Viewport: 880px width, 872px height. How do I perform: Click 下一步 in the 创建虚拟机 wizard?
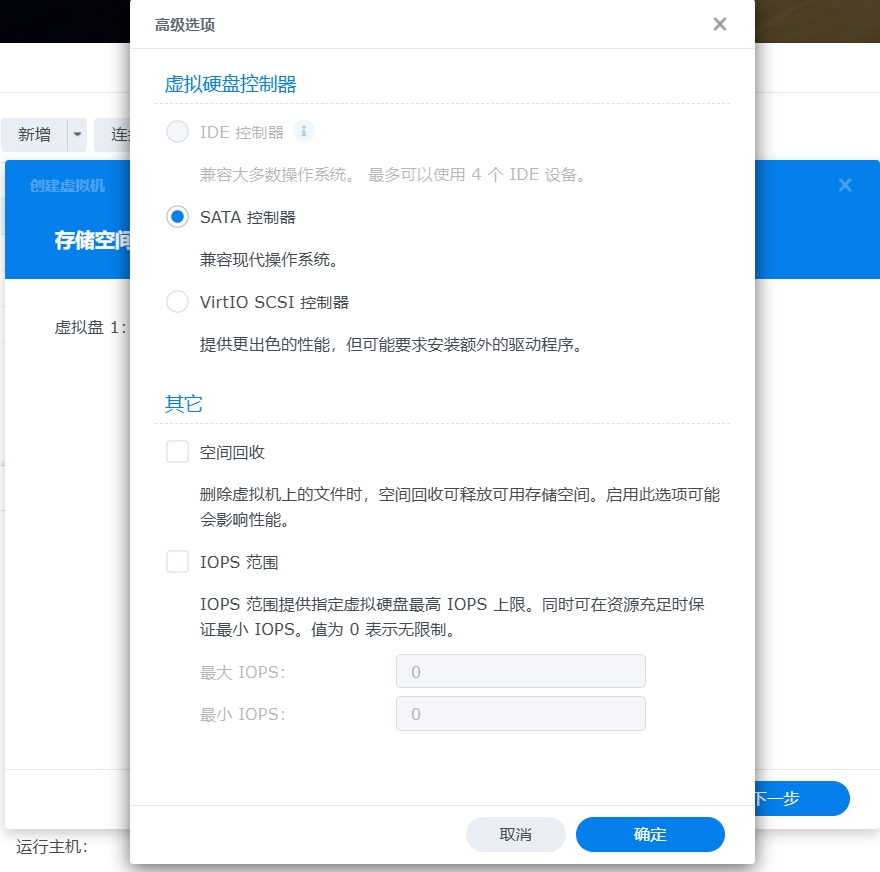[x=801, y=798]
